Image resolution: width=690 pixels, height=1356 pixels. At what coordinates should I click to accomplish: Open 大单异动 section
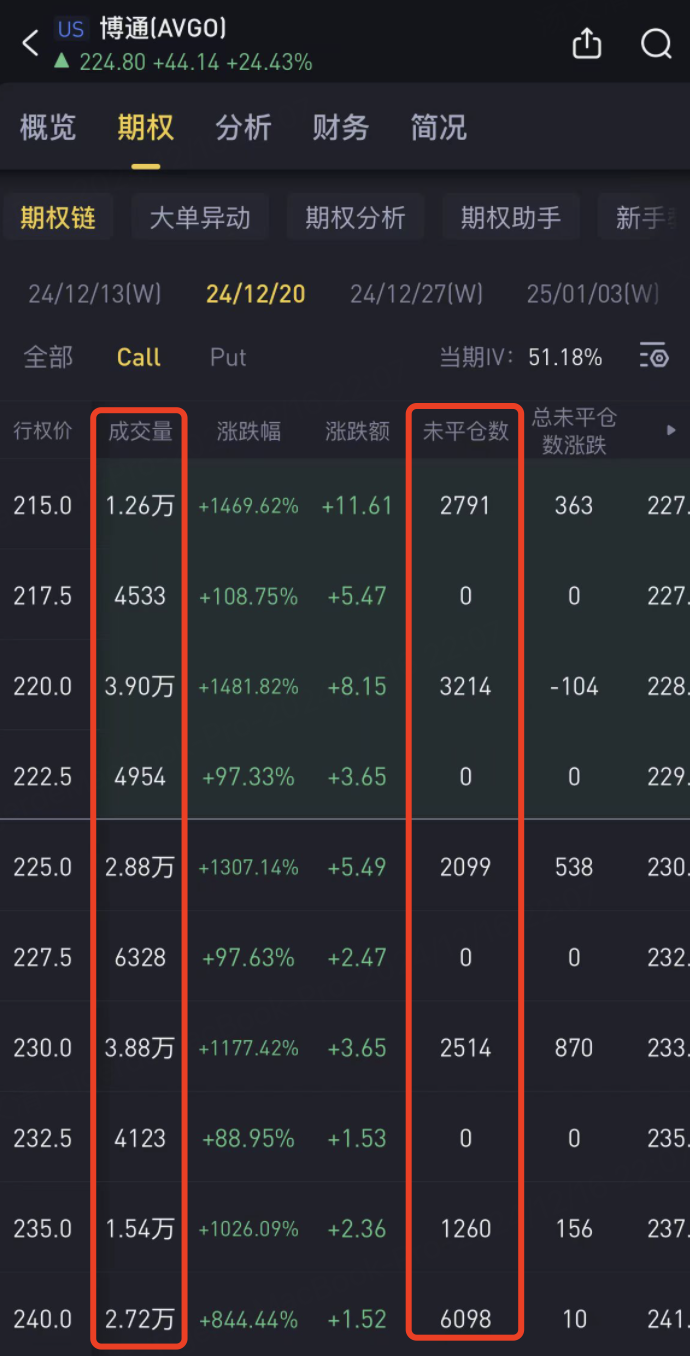coord(200,217)
